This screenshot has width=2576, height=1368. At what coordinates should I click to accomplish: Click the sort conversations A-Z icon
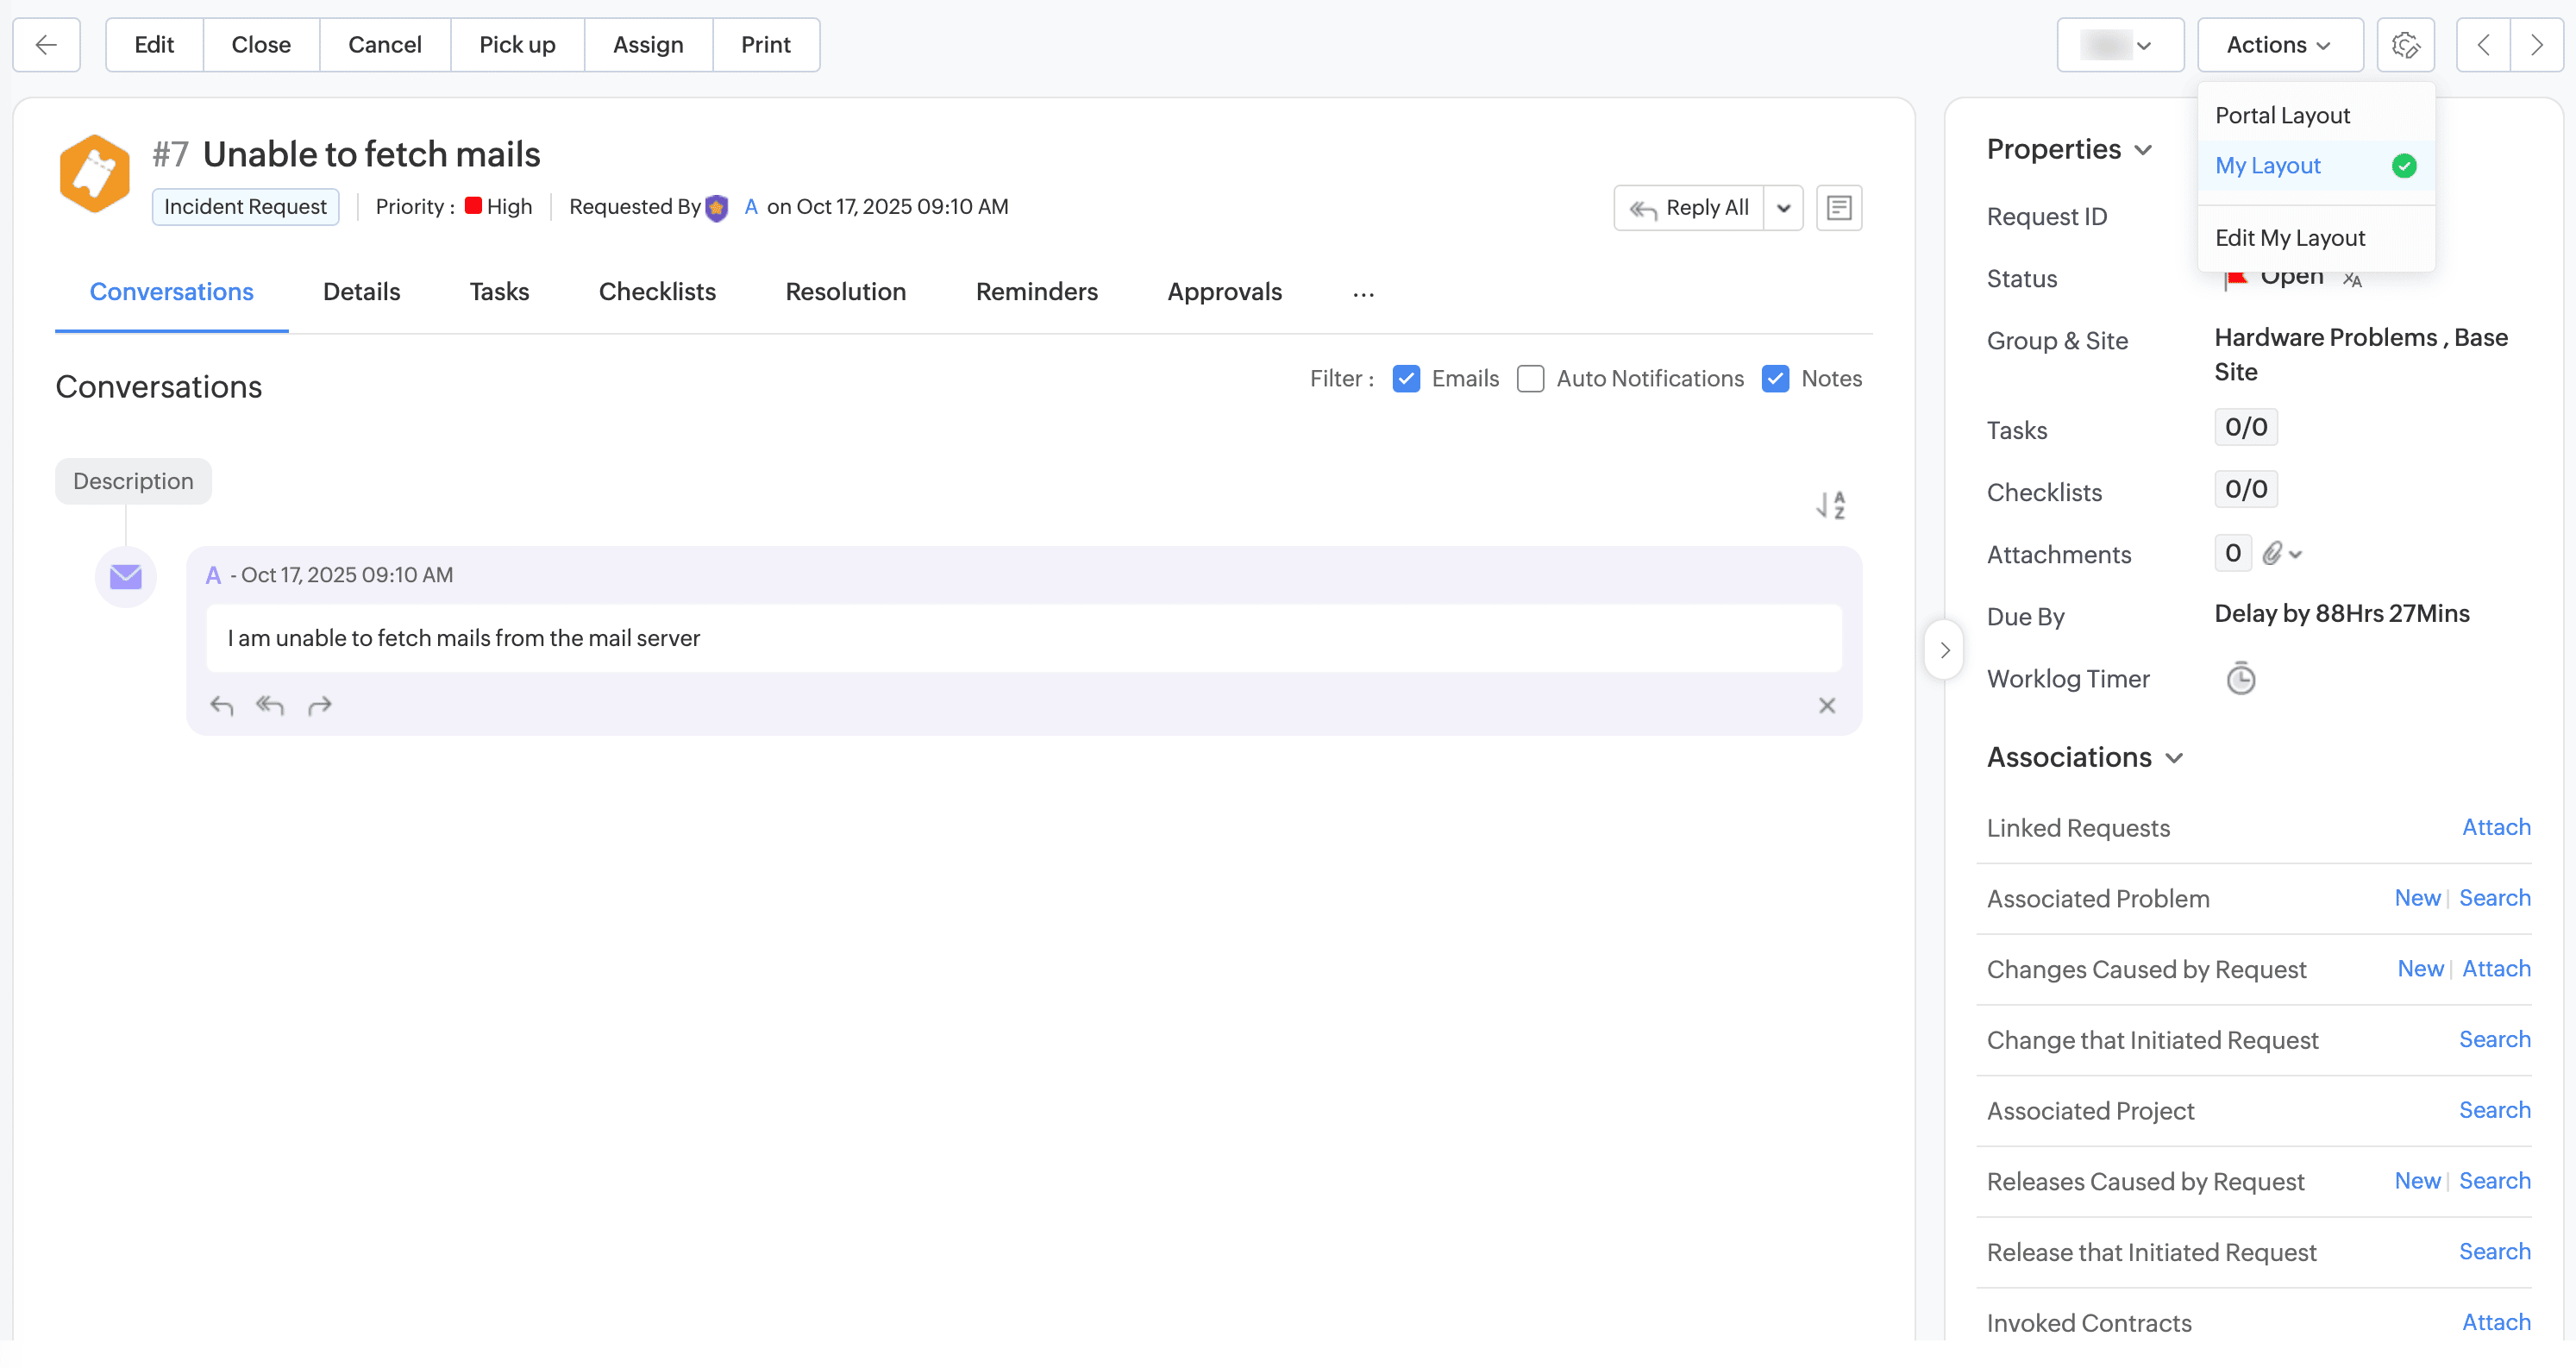pyautogui.click(x=1831, y=505)
